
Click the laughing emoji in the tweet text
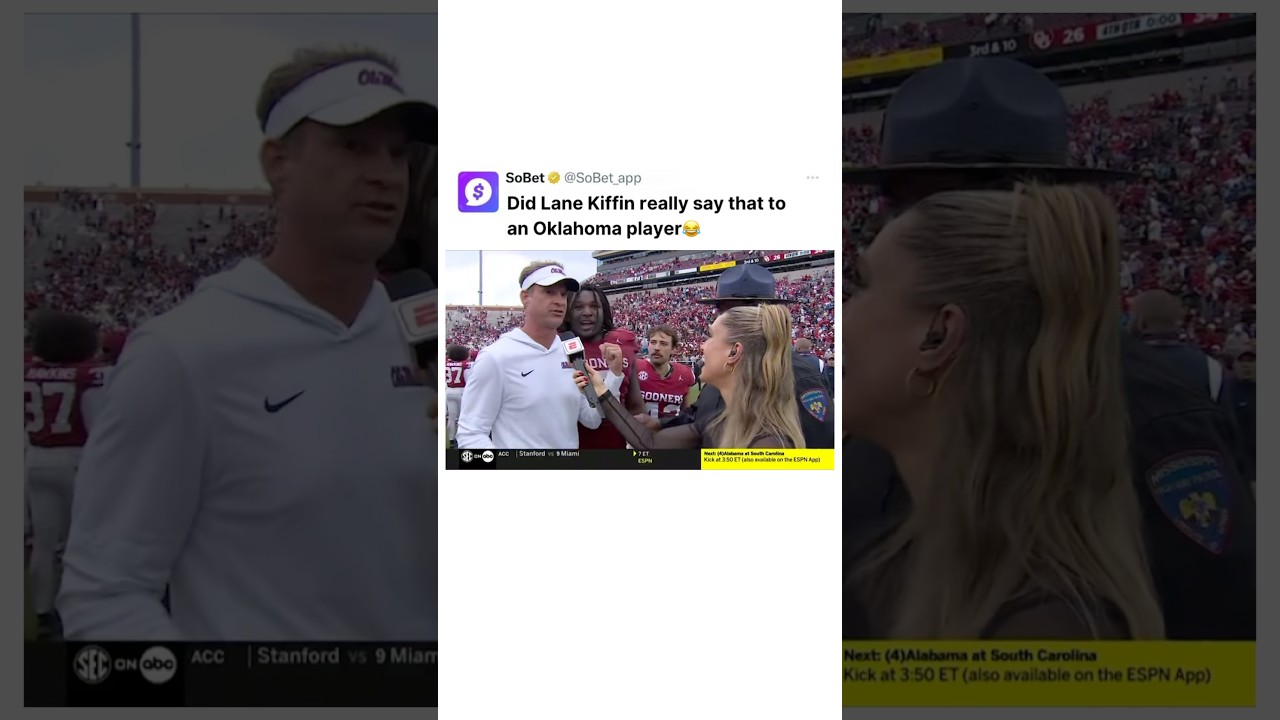point(691,229)
